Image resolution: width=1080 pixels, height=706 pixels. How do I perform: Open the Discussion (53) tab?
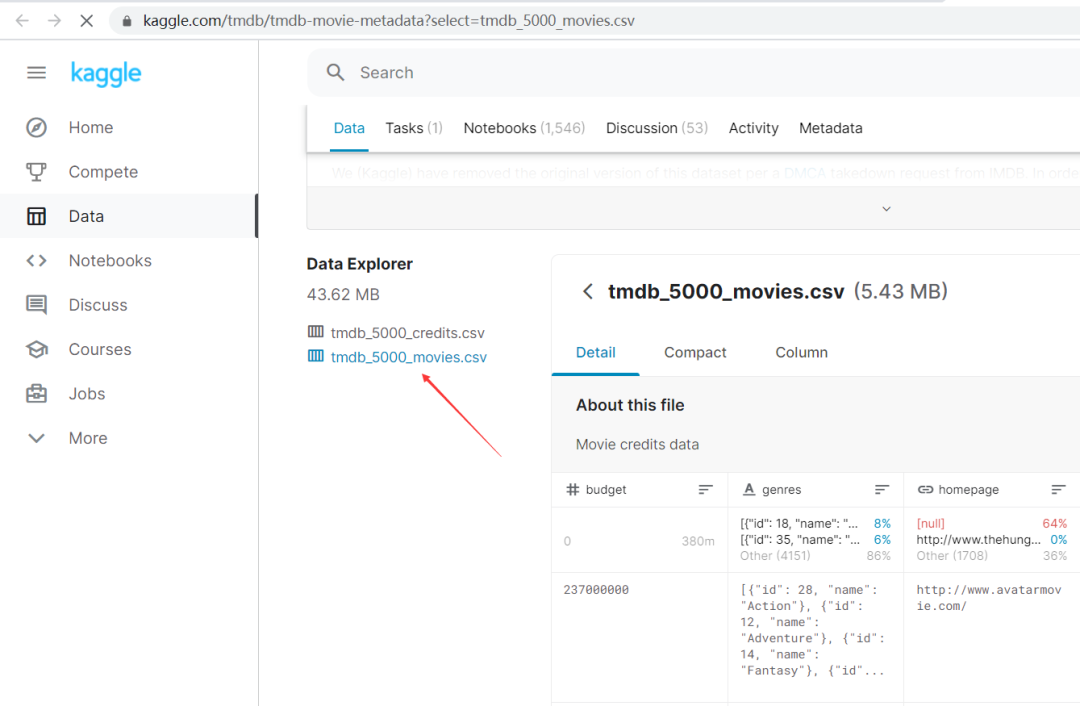pyautogui.click(x=657, y=128)
